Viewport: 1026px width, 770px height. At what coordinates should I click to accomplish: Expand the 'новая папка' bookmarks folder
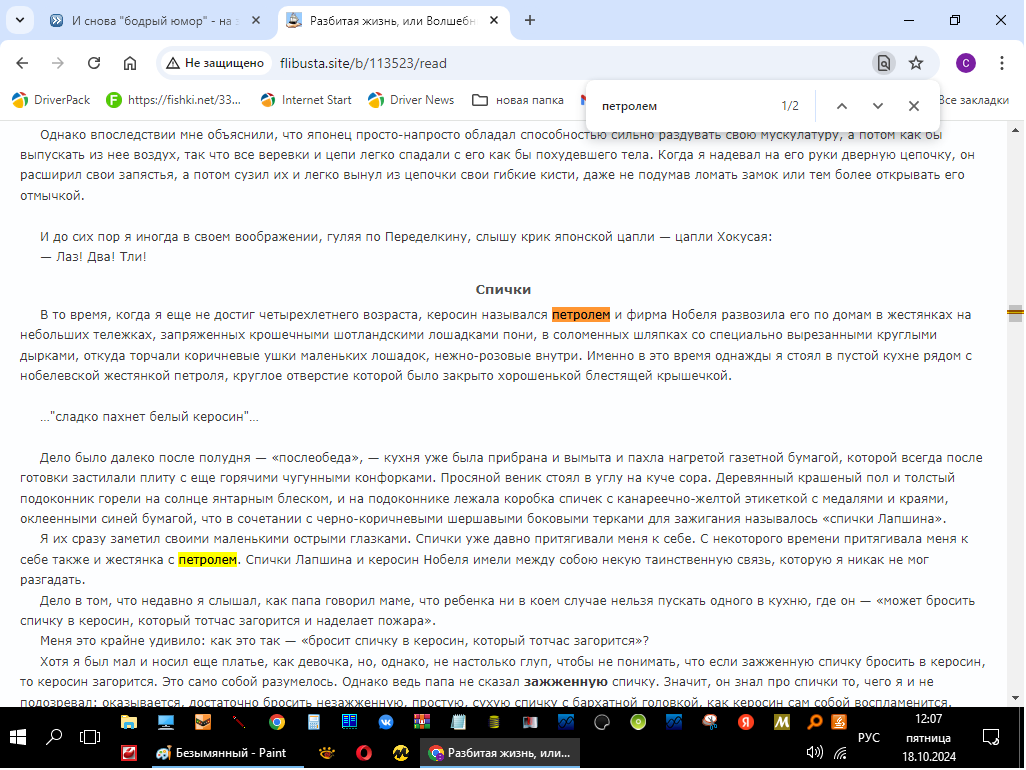(518, 100)
